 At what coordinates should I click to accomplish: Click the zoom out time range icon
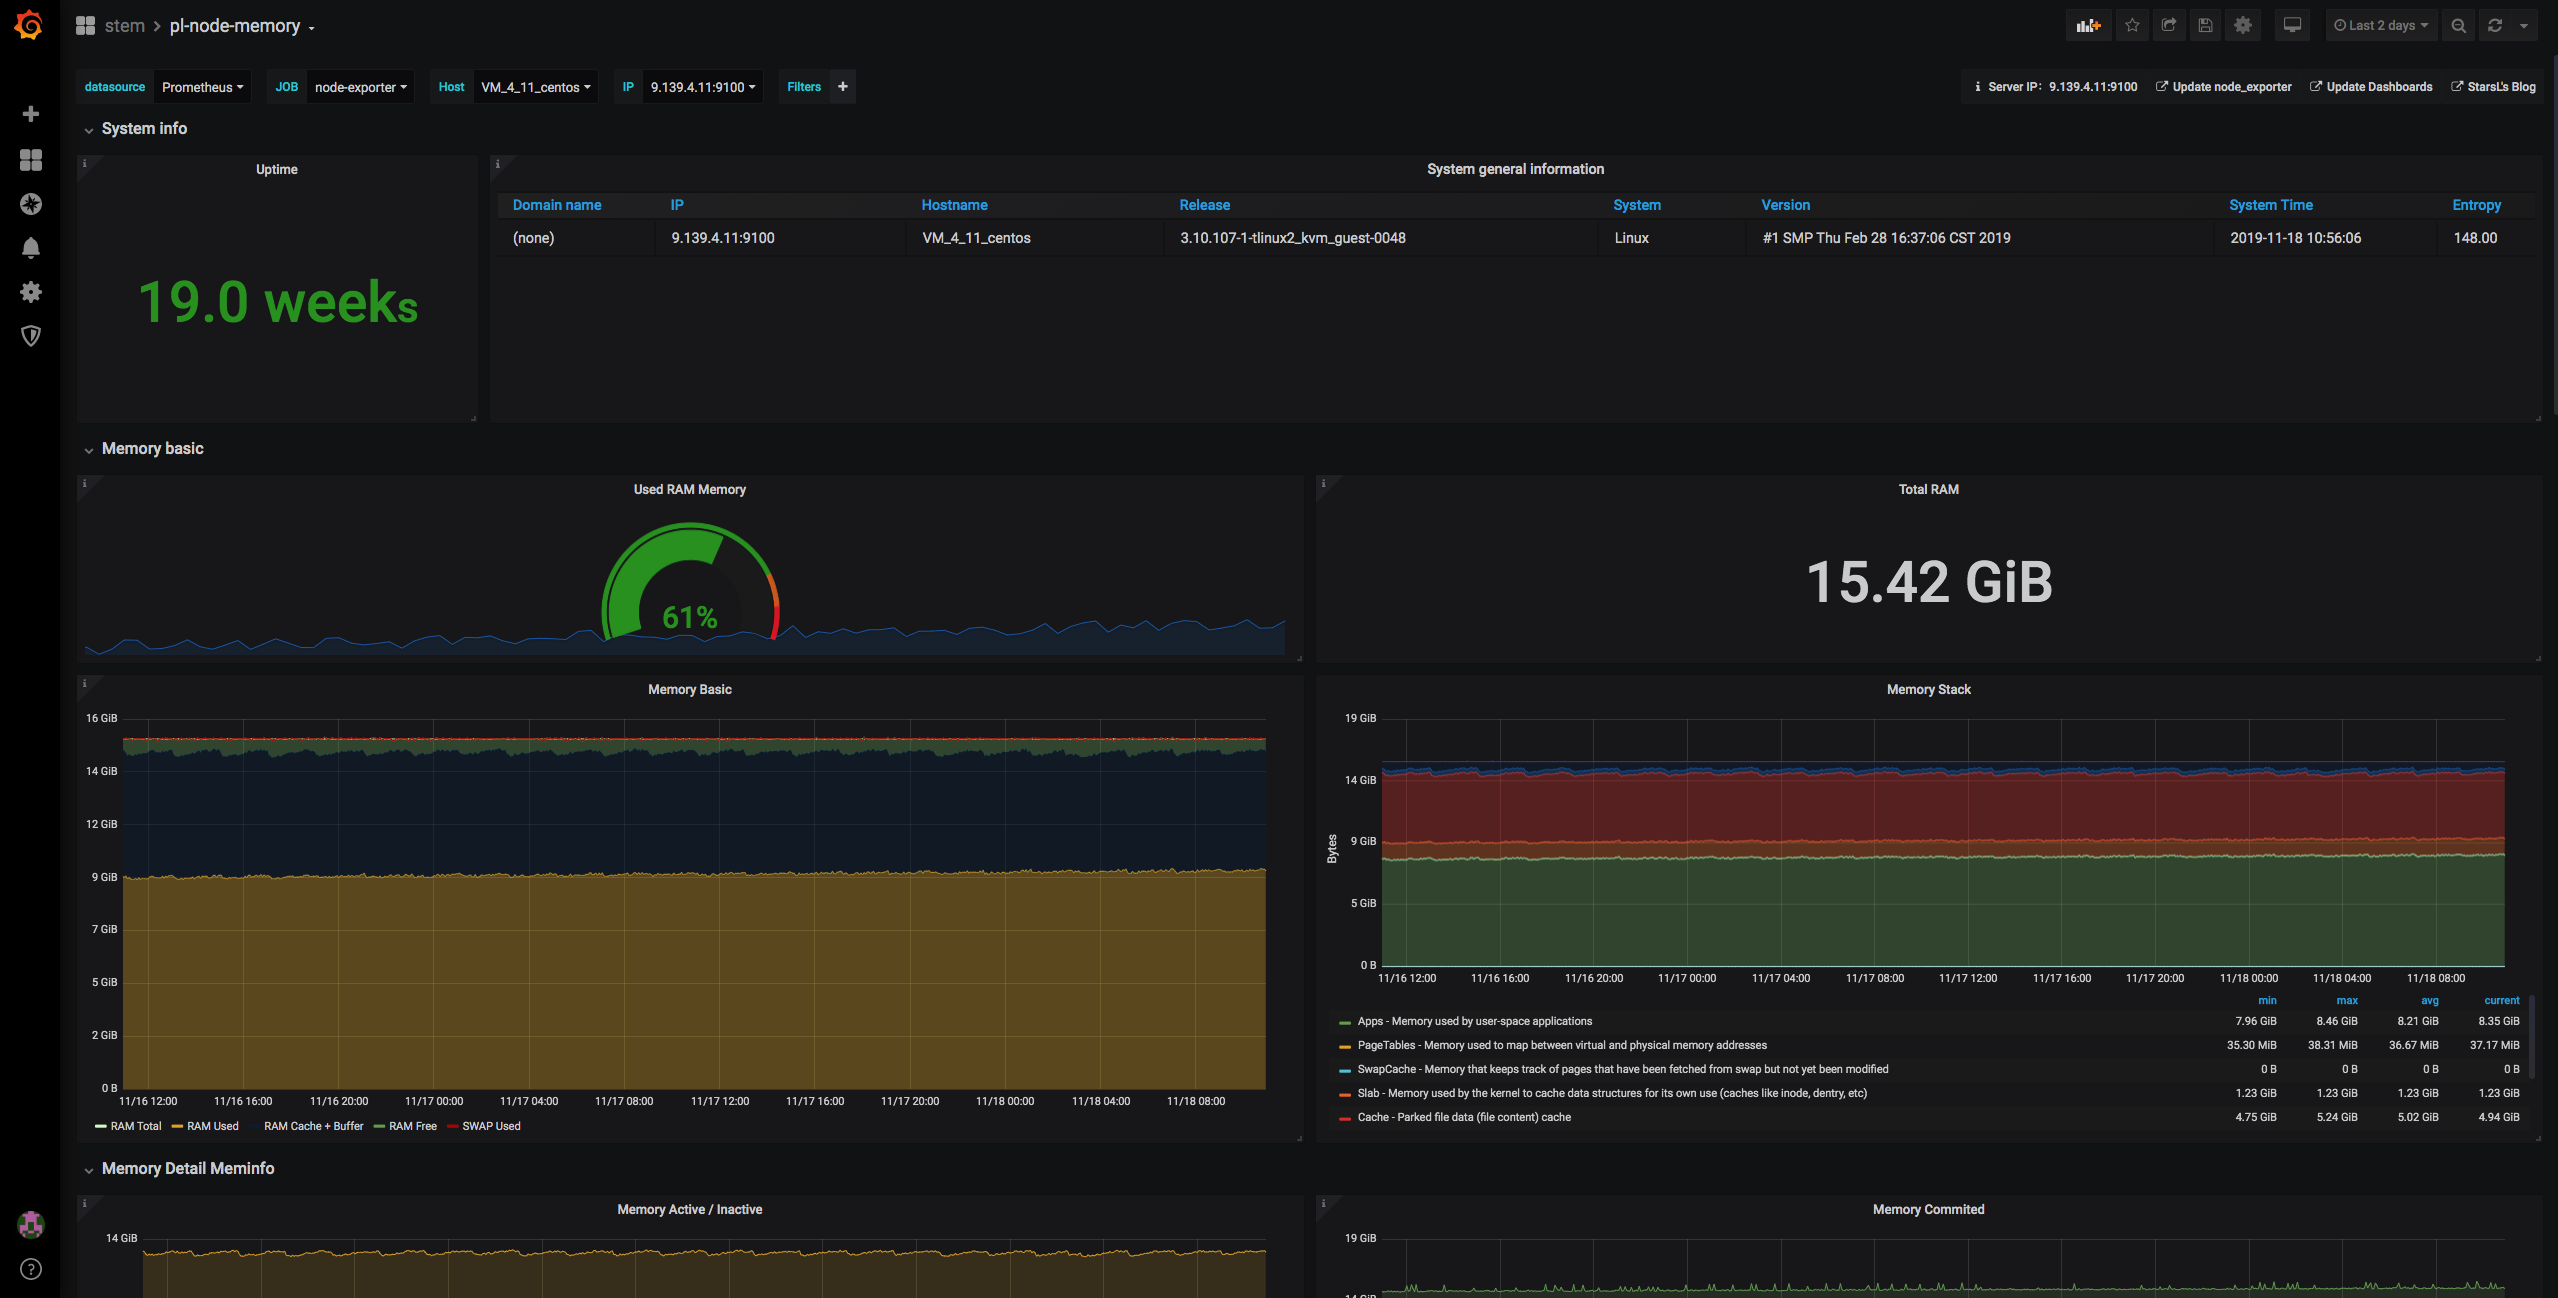[2458, 26]
